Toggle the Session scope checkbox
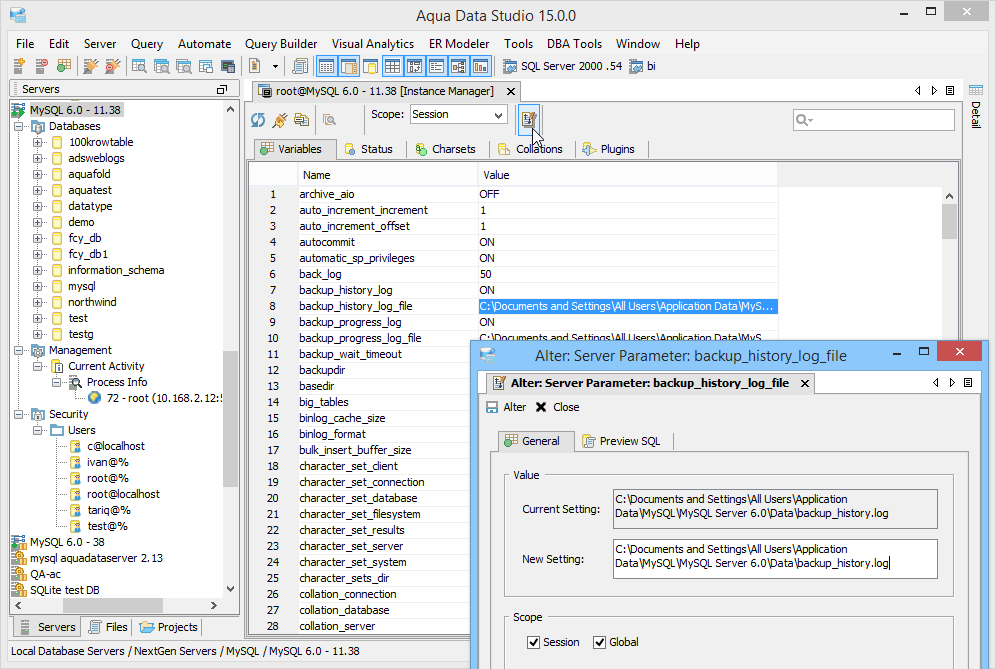Image resolution: width=996 pixels, height=669 pixels. (x=534, y=642)
